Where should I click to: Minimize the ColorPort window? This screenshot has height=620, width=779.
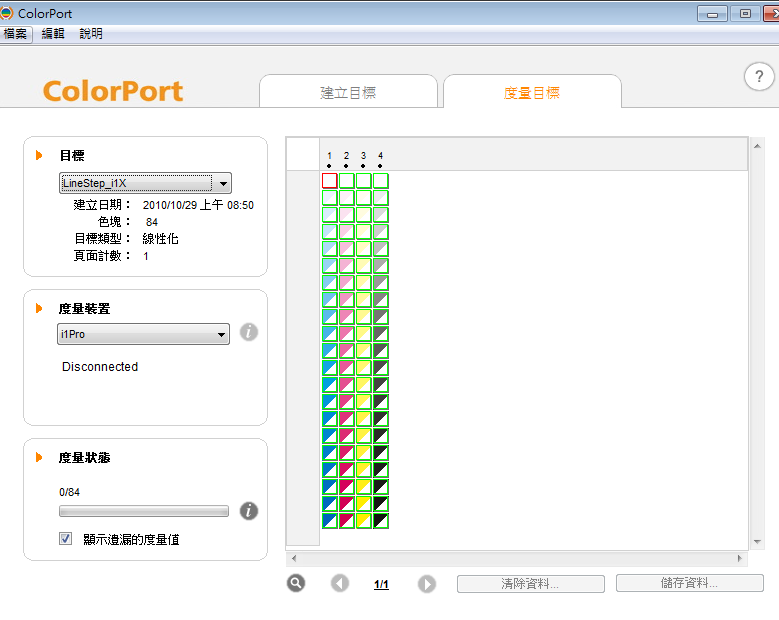[x=712, y=14]
